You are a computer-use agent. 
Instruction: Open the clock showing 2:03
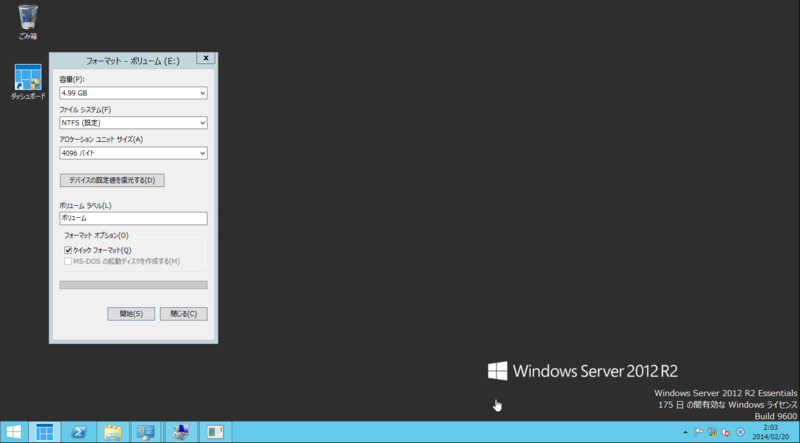(x=770, y=432)
